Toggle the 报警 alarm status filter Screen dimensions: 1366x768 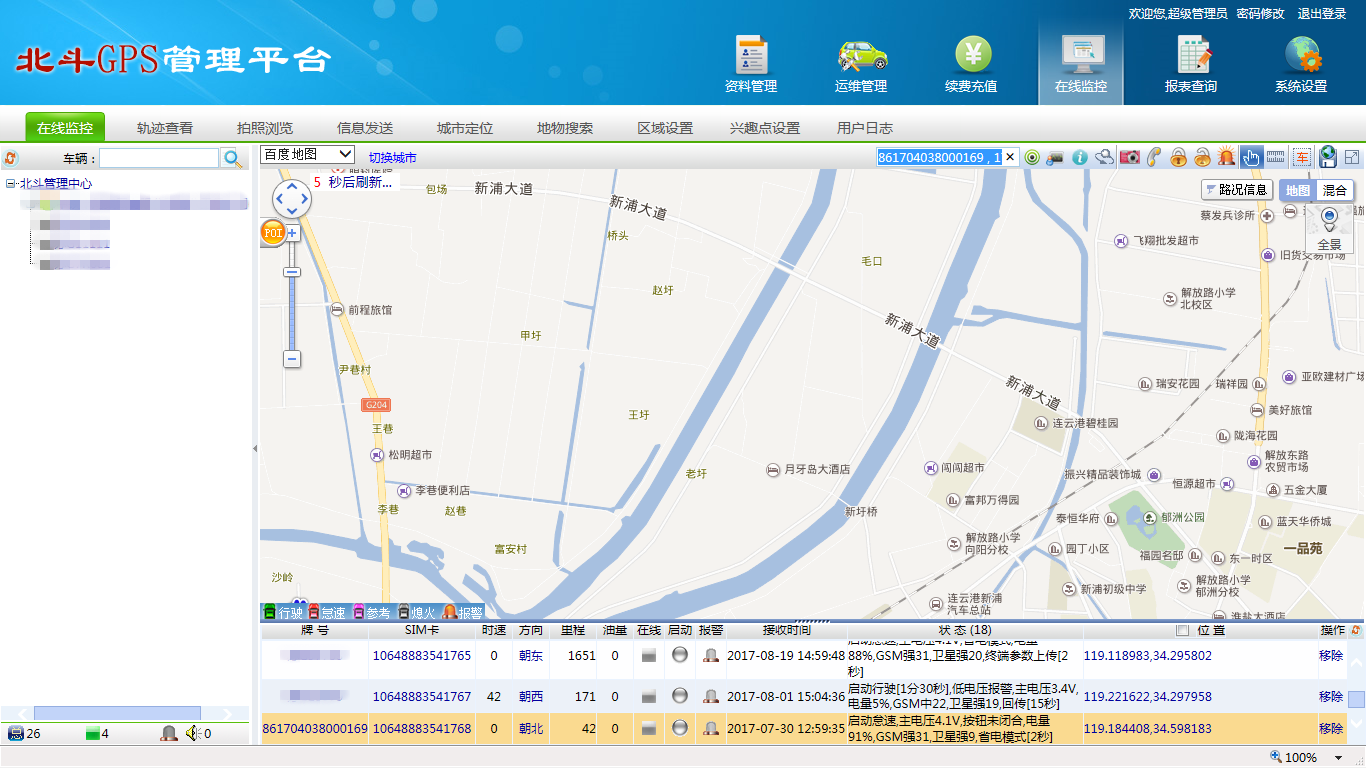pos(463,612)
